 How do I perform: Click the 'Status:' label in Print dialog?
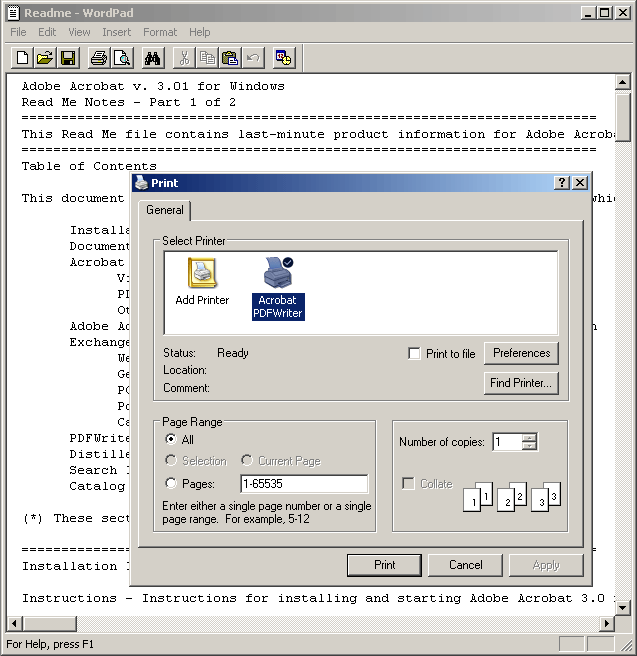click(179, 353)
